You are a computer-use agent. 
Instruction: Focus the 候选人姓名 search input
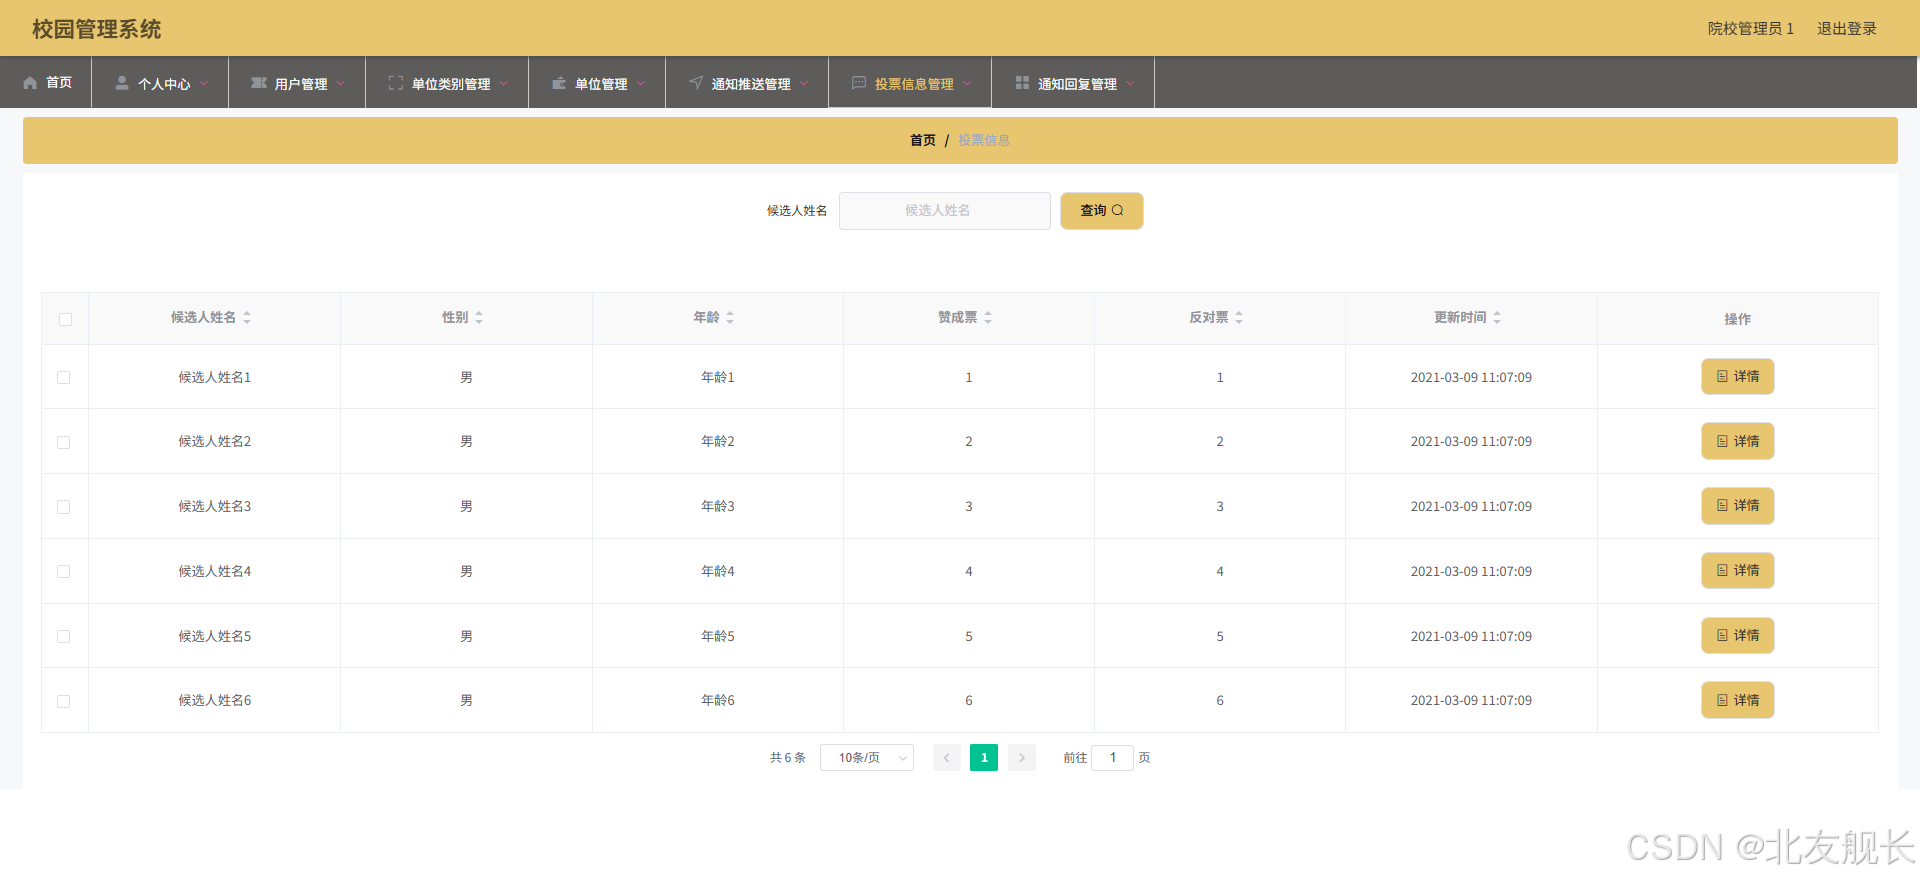point(945,211)
